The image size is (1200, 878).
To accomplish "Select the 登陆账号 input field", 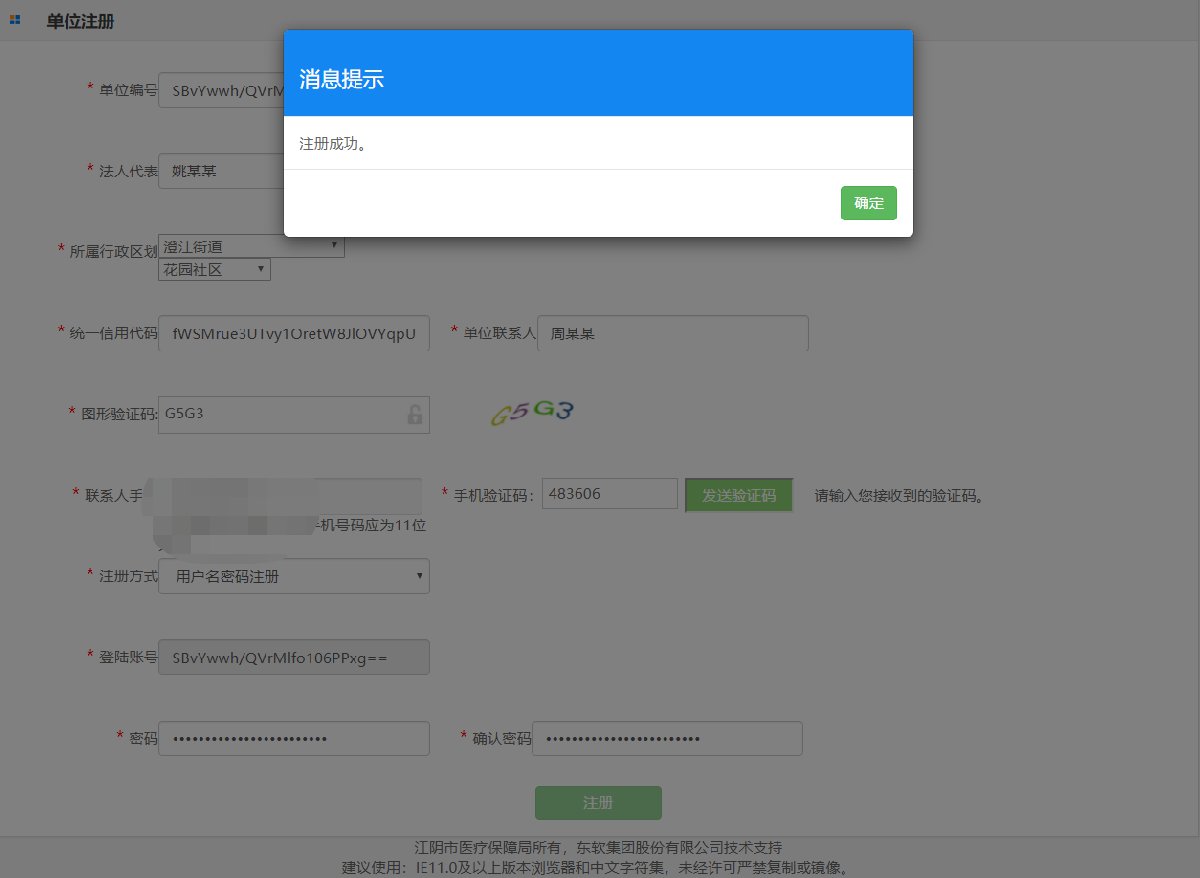I will point(294,658).
